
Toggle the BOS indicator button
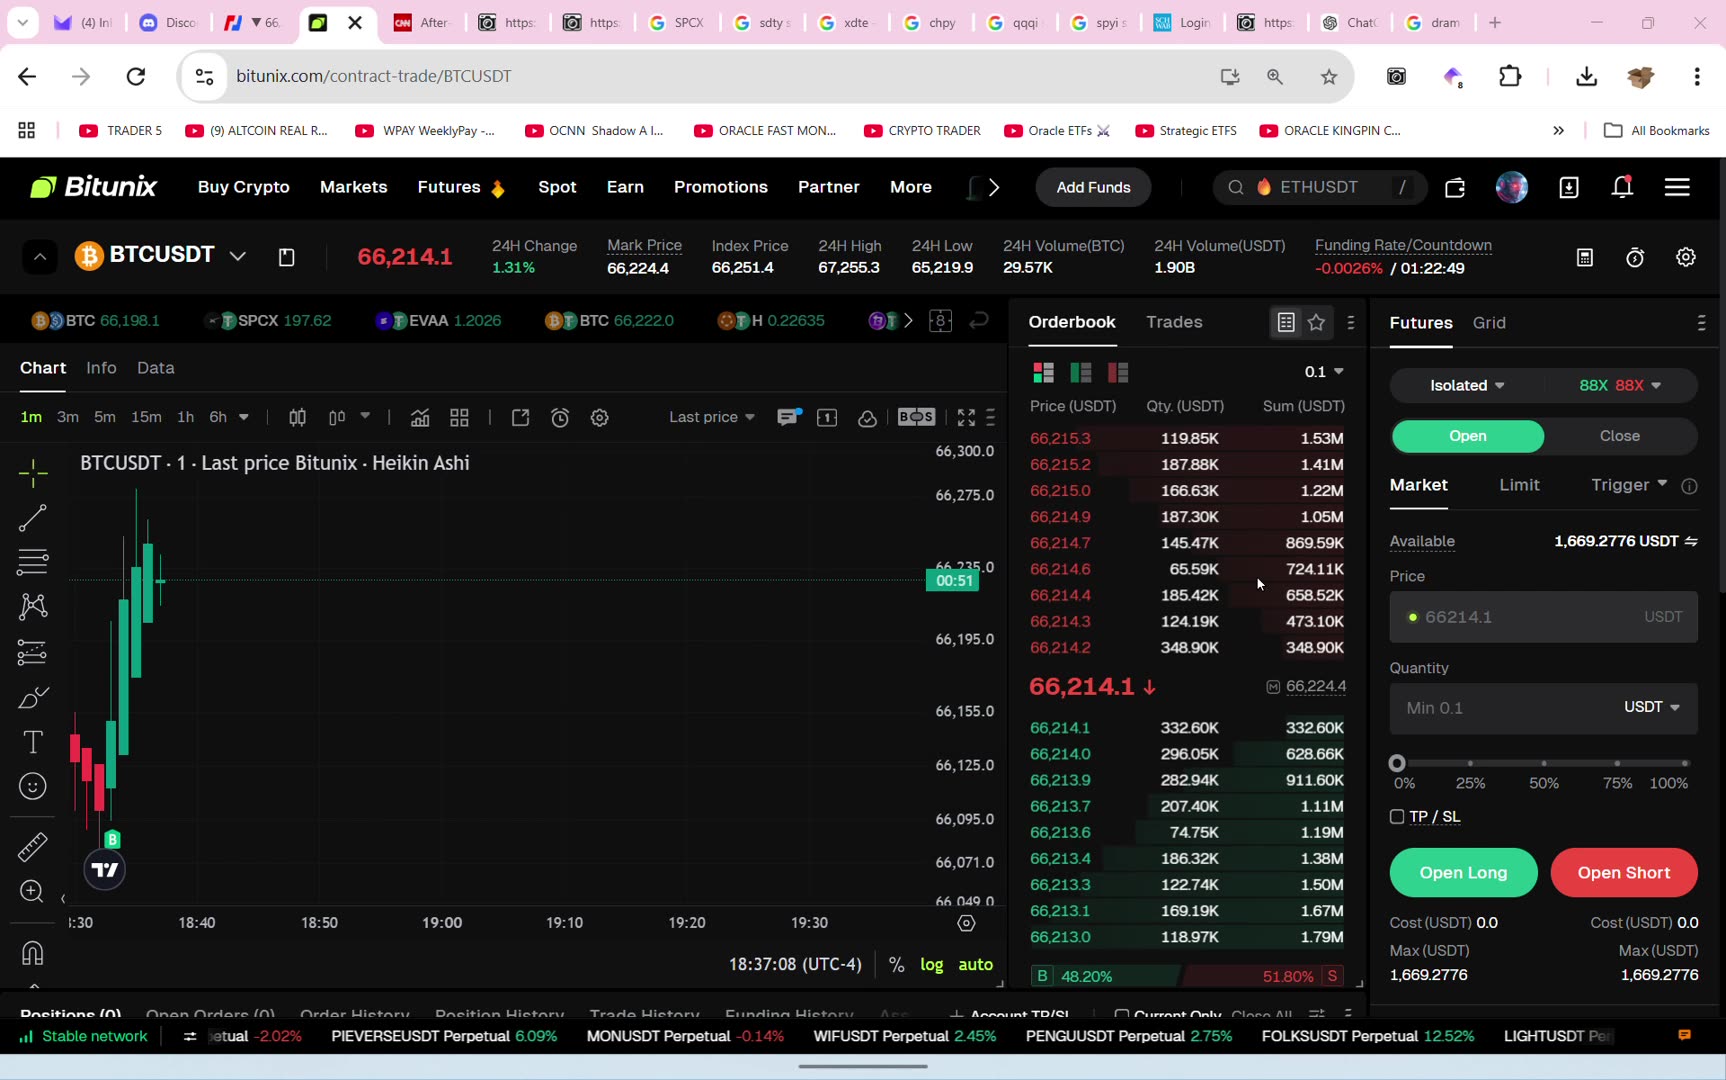pos(916,417)
